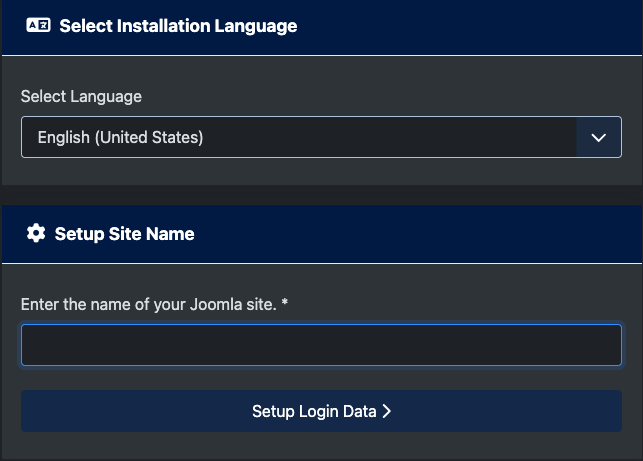
Task: Click the right arrow on Setup Login Data
Action: 387,411
